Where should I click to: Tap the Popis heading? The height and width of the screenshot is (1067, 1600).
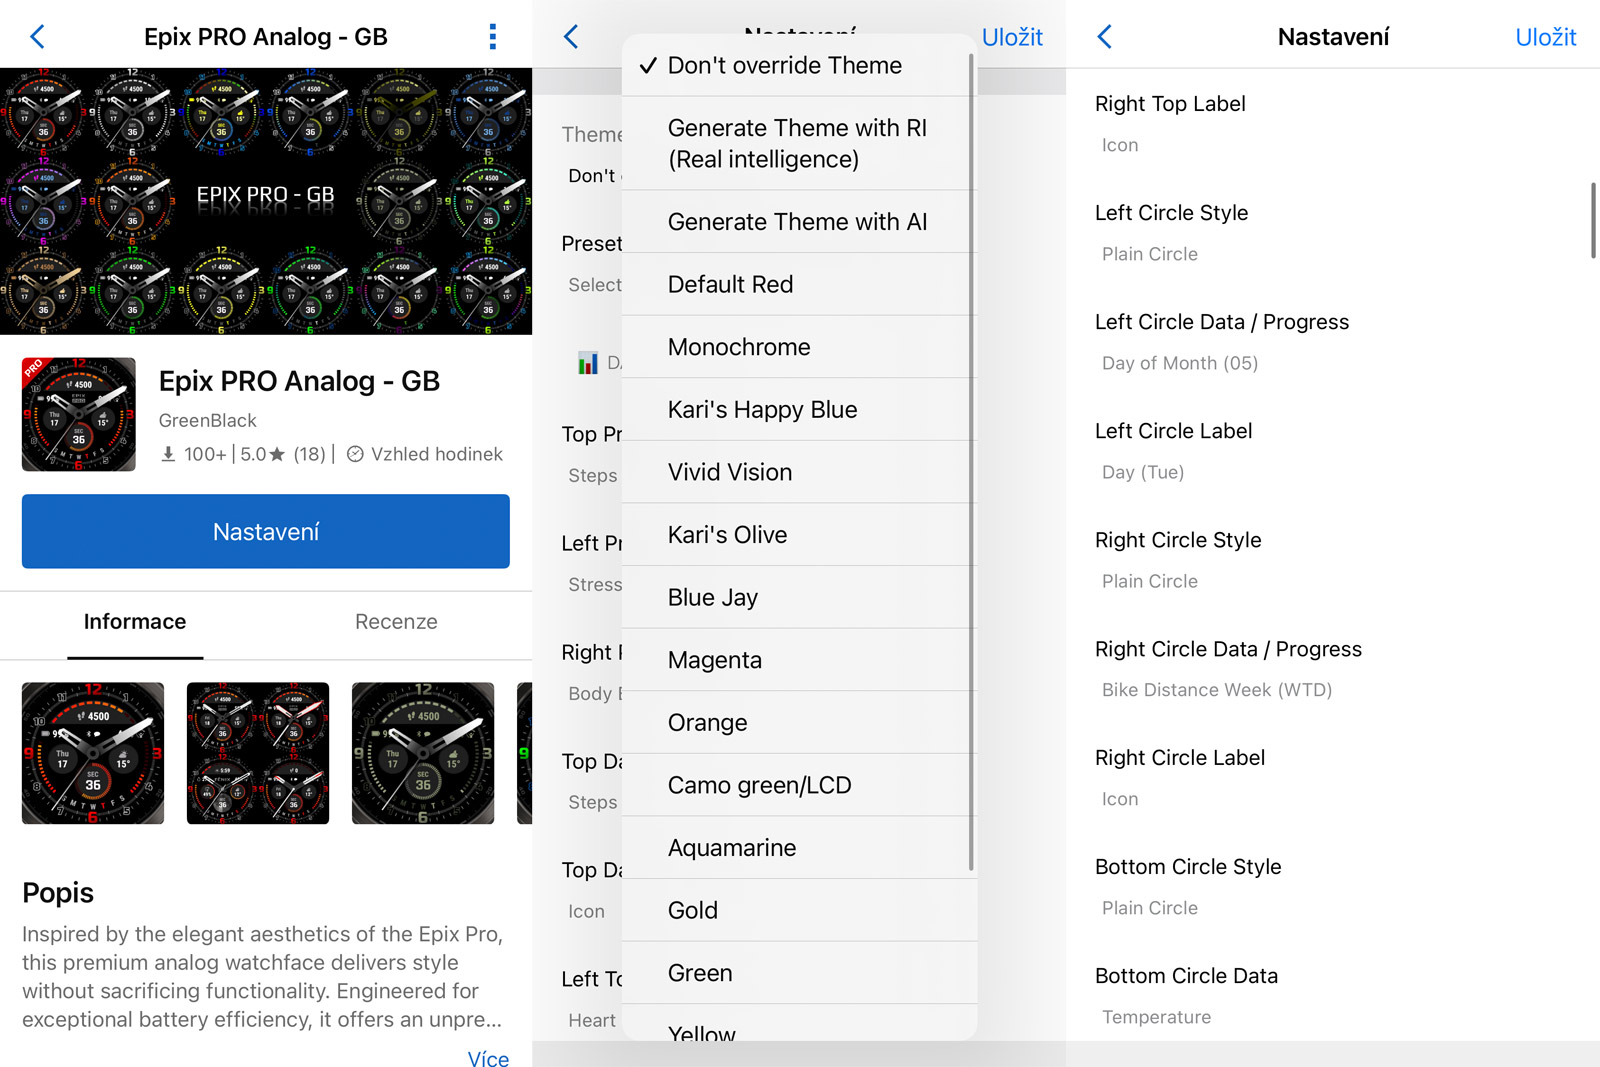[58, 892]
